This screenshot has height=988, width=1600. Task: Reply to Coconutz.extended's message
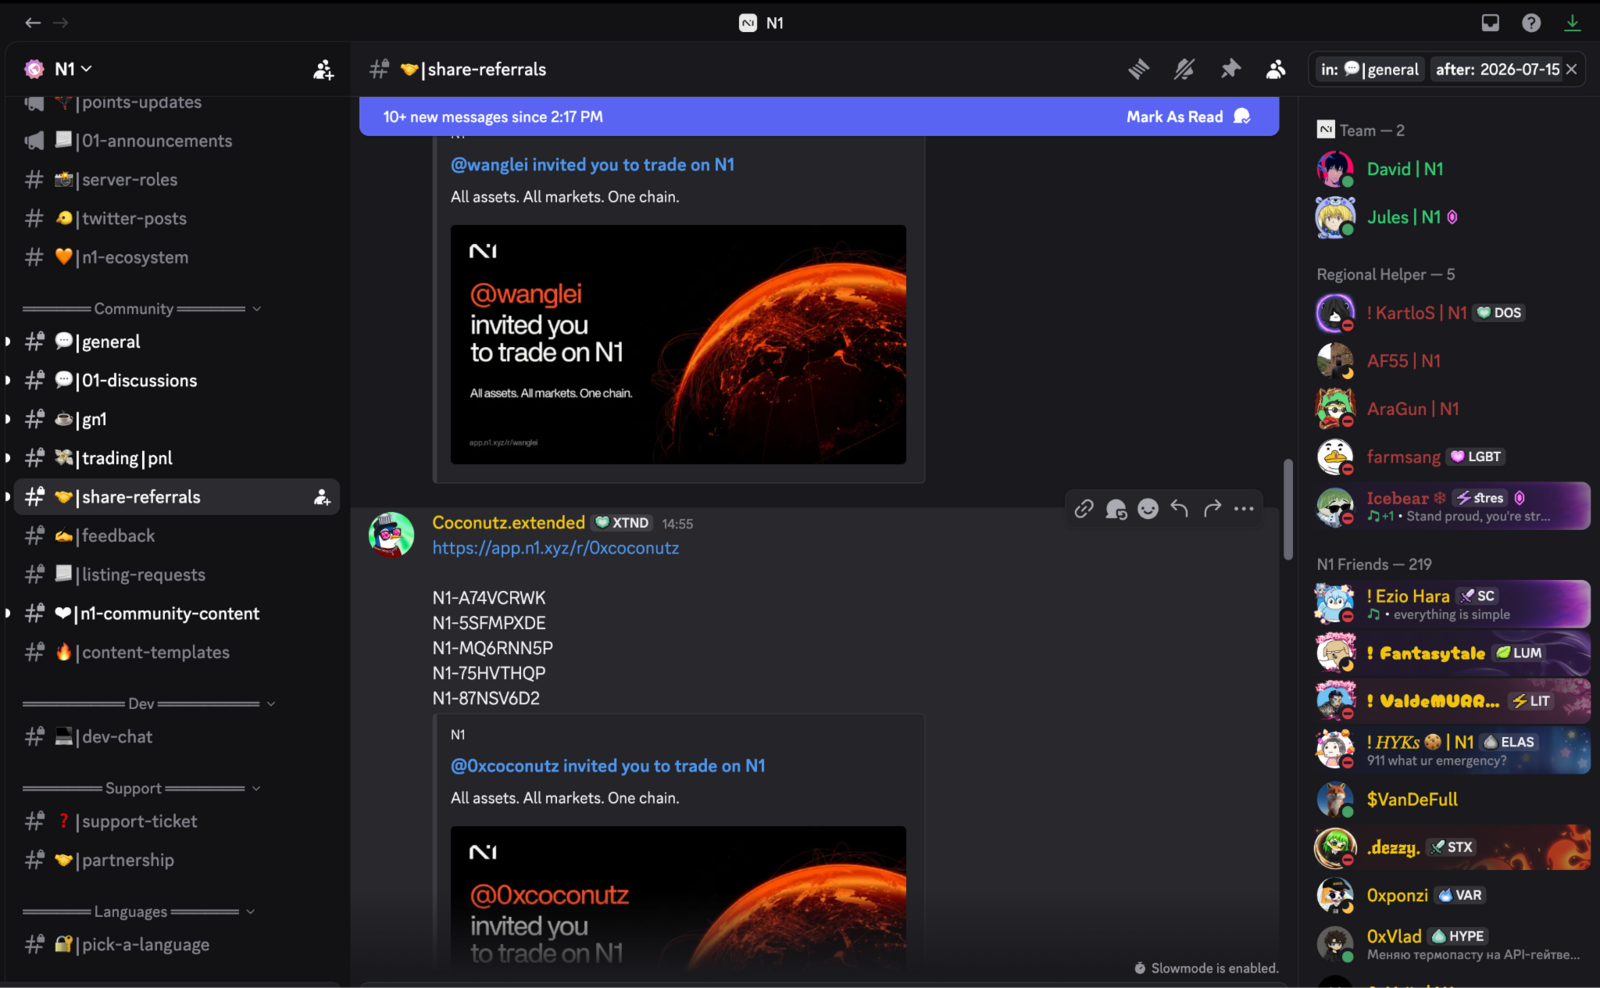click(1180, 509)
